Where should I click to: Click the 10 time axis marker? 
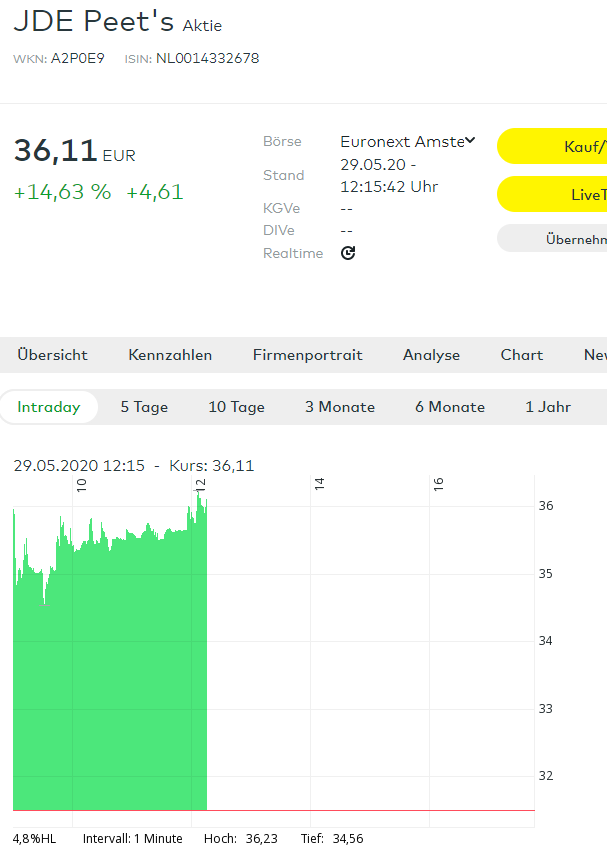point(81,485)
